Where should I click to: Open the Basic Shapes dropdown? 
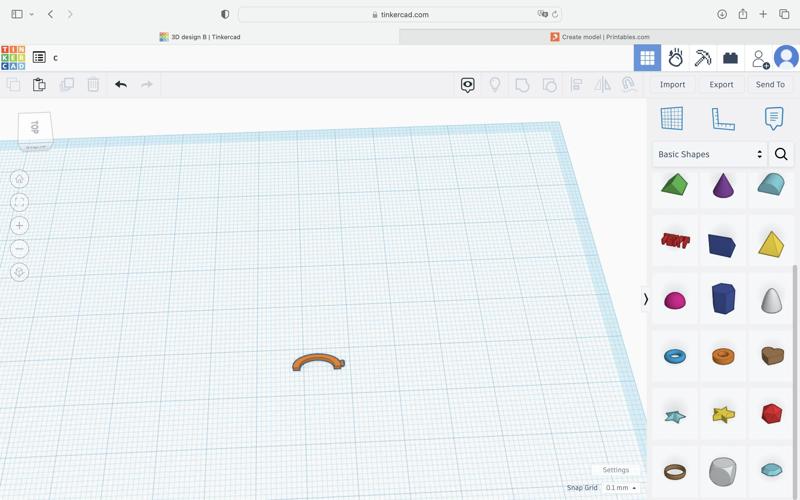(x=710, y=154)
